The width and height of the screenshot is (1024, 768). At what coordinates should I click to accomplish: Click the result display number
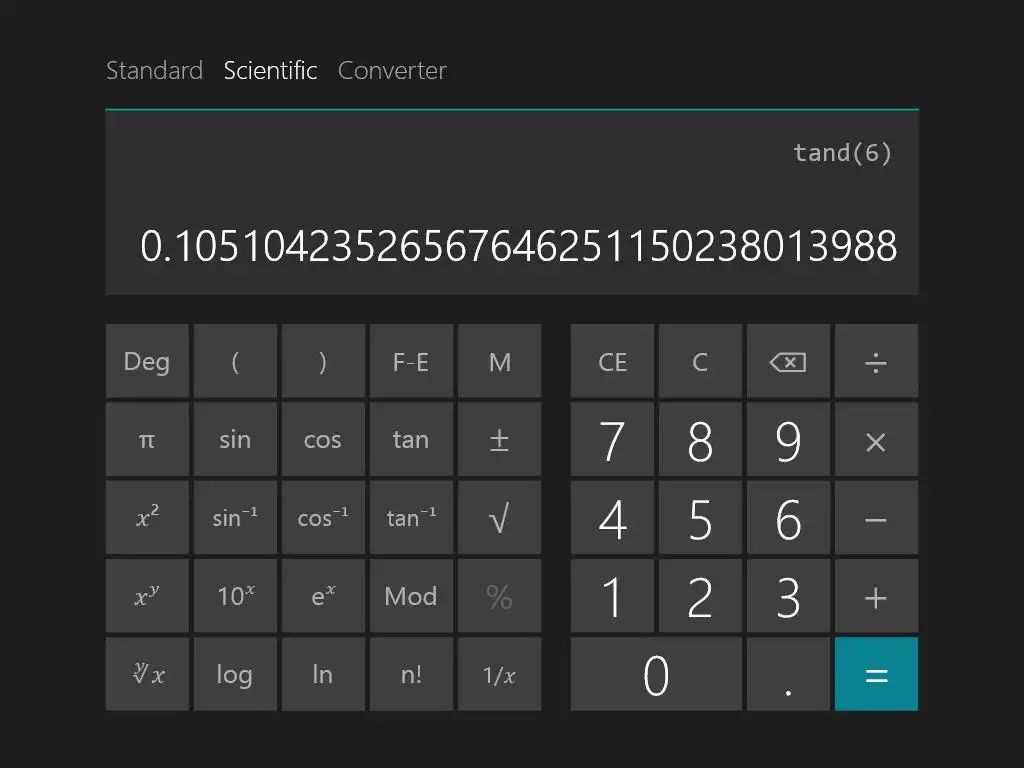pyautogui.click(x=518, y=246)
